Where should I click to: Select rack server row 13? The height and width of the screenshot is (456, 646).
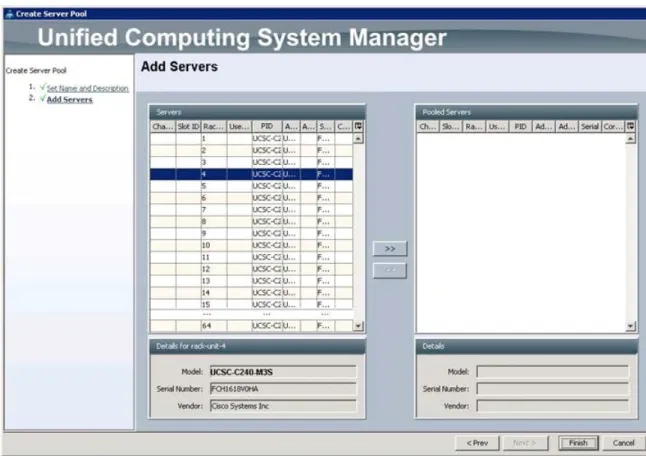(x=251, y=281)
